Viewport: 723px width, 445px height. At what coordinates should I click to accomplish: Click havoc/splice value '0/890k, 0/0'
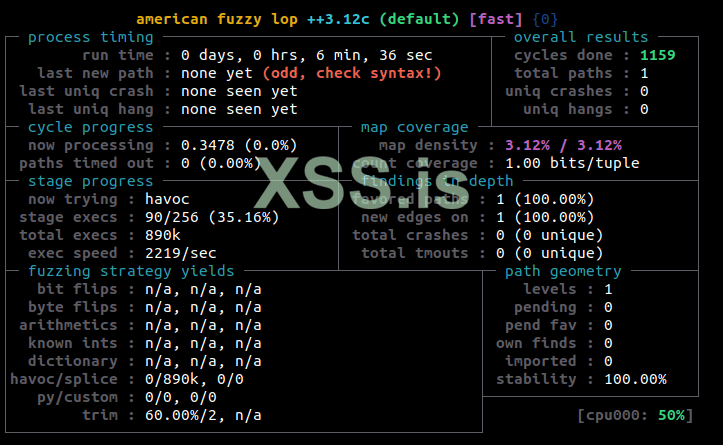(x=194, y=379)
